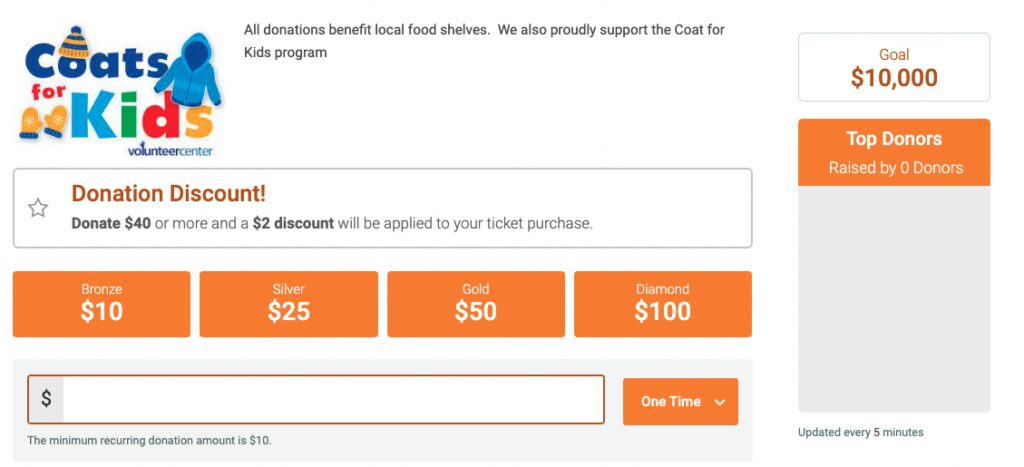This screenshot has width=1024, height=467.
Task: Click the empty Top Donors list area
Action: 894,298
